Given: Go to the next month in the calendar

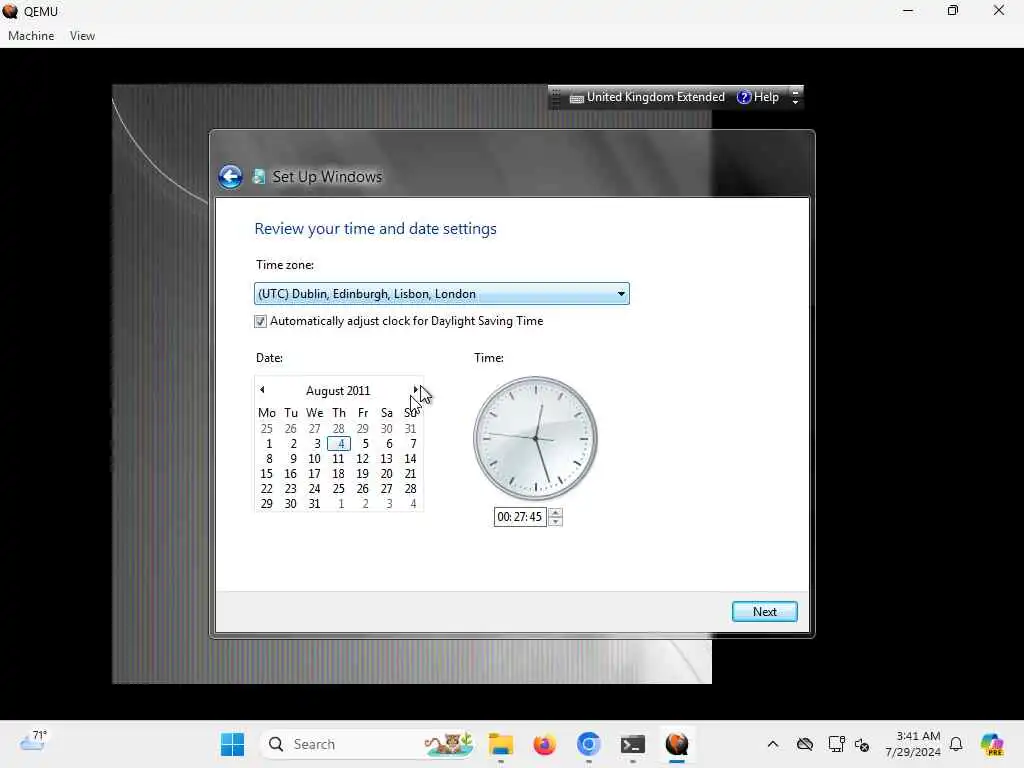Looking at the screenshot, I should point(415,390).
